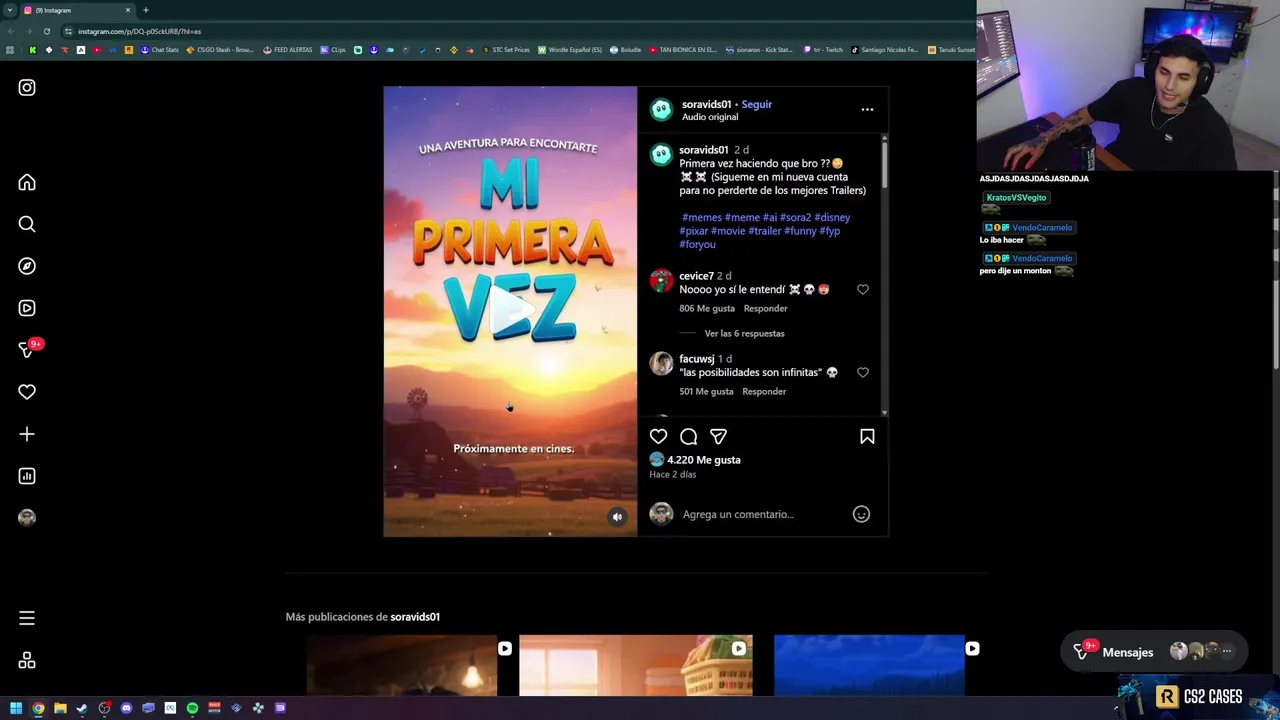View 501 Me gusta on facuwsj's comment
The width and height of the screenshot is (1280, 720).
(706, 391)
